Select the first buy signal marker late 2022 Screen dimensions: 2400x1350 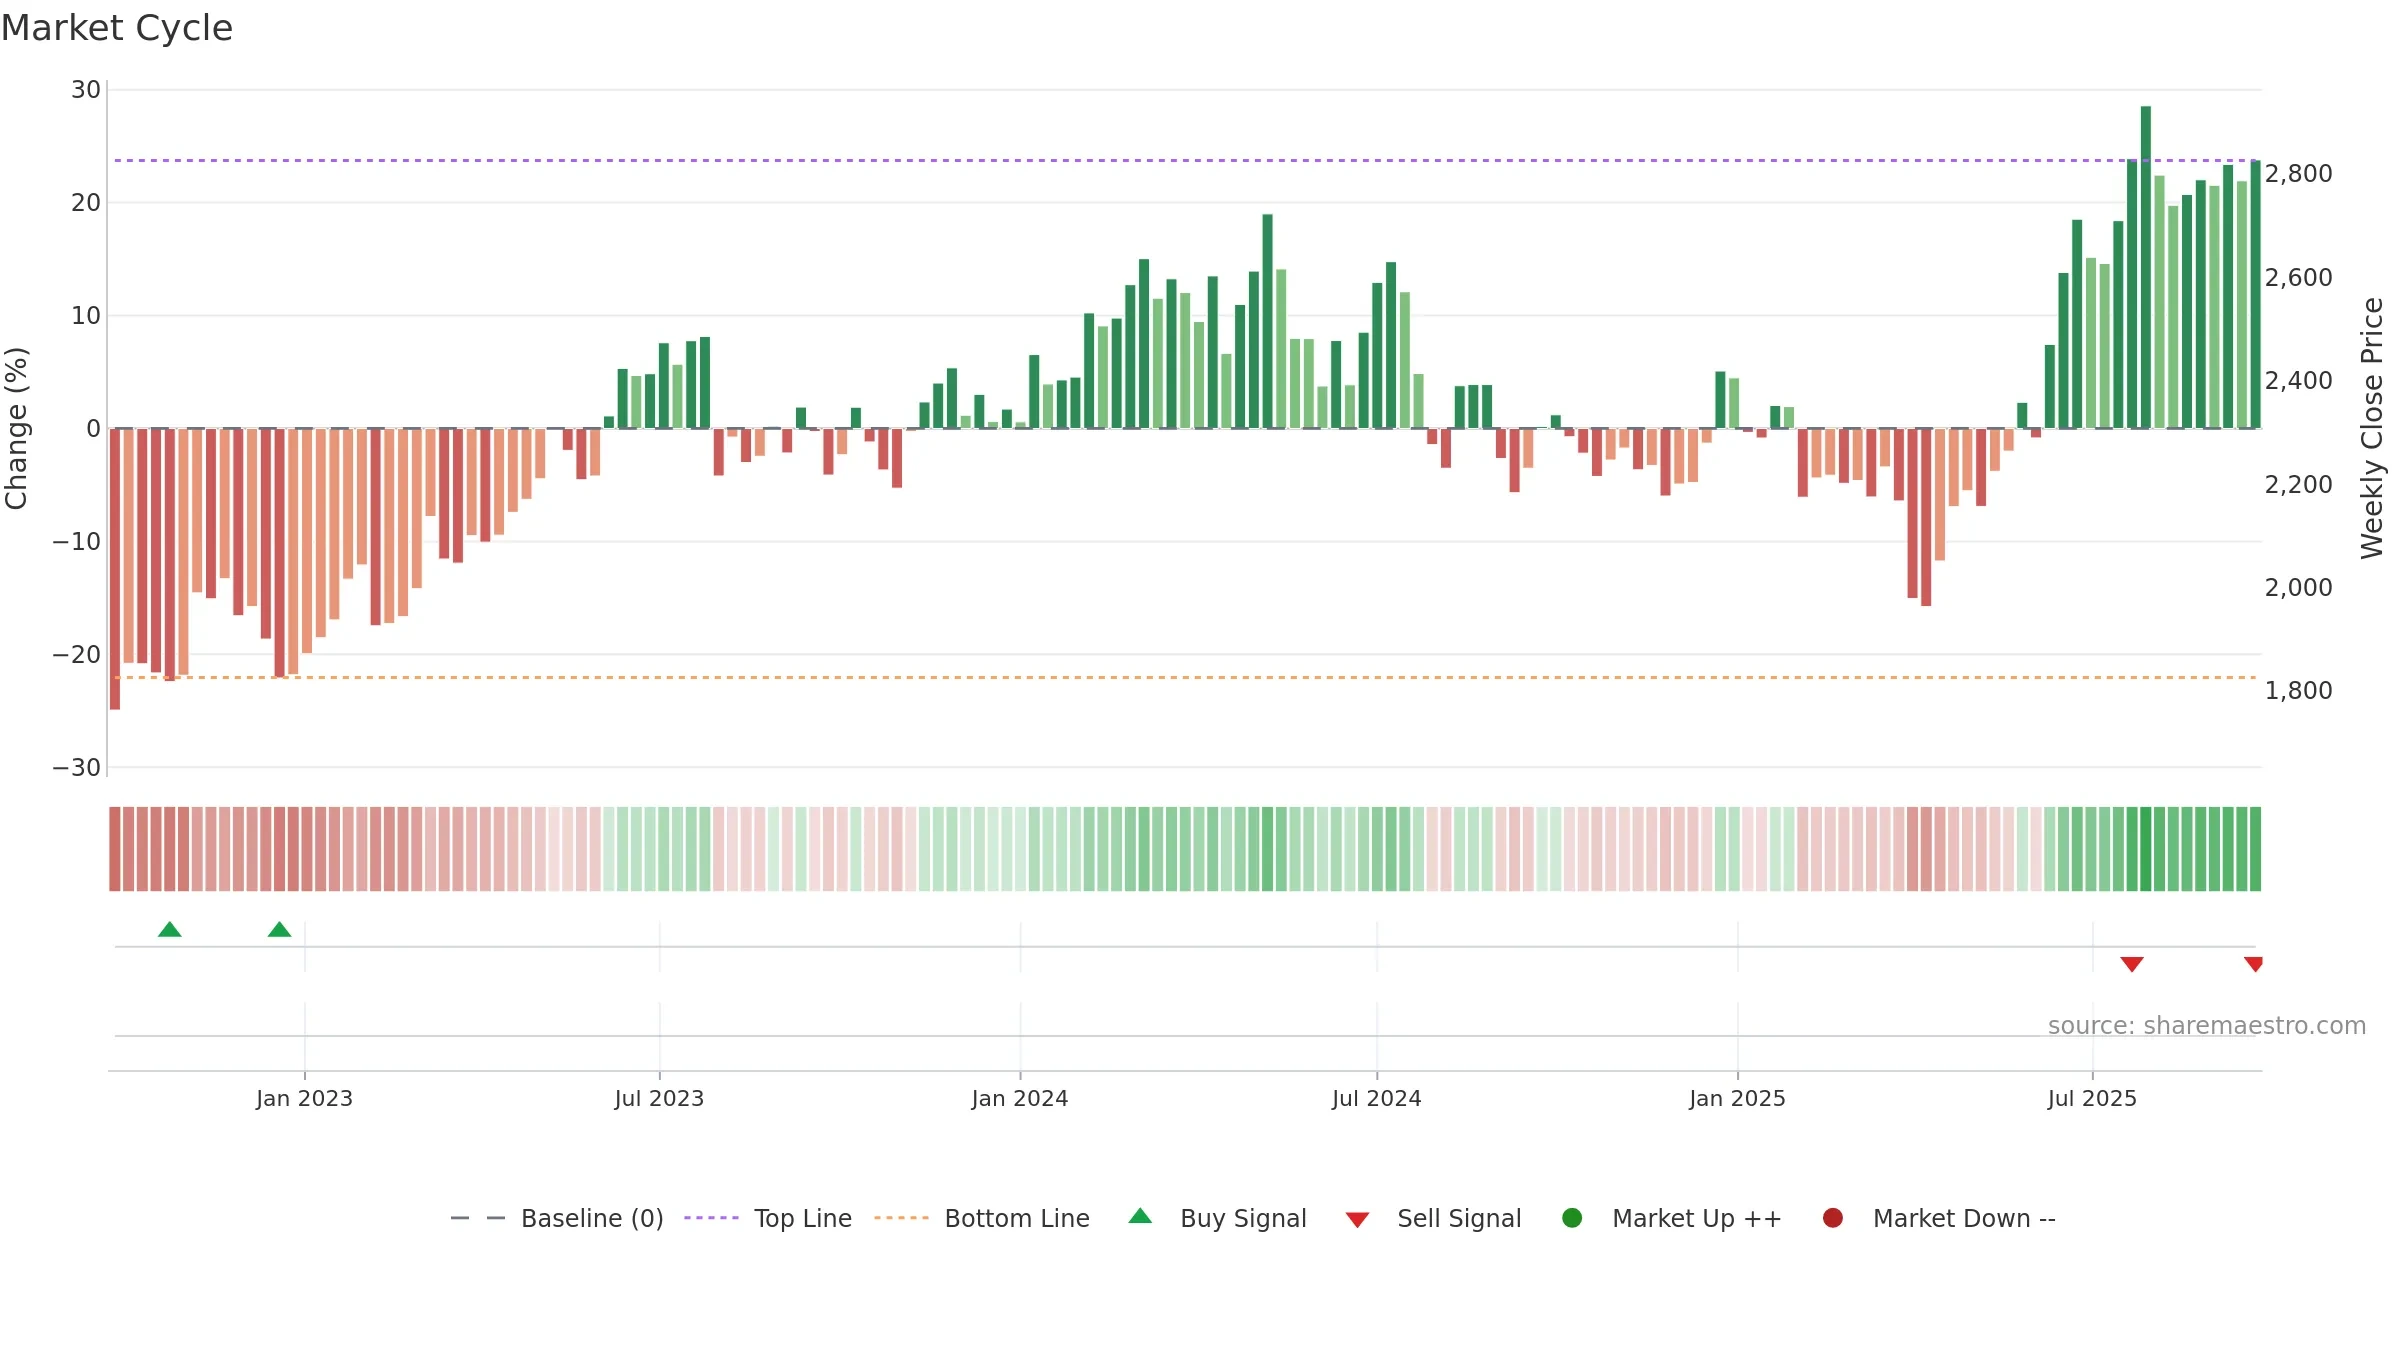[x=170, y=930]
